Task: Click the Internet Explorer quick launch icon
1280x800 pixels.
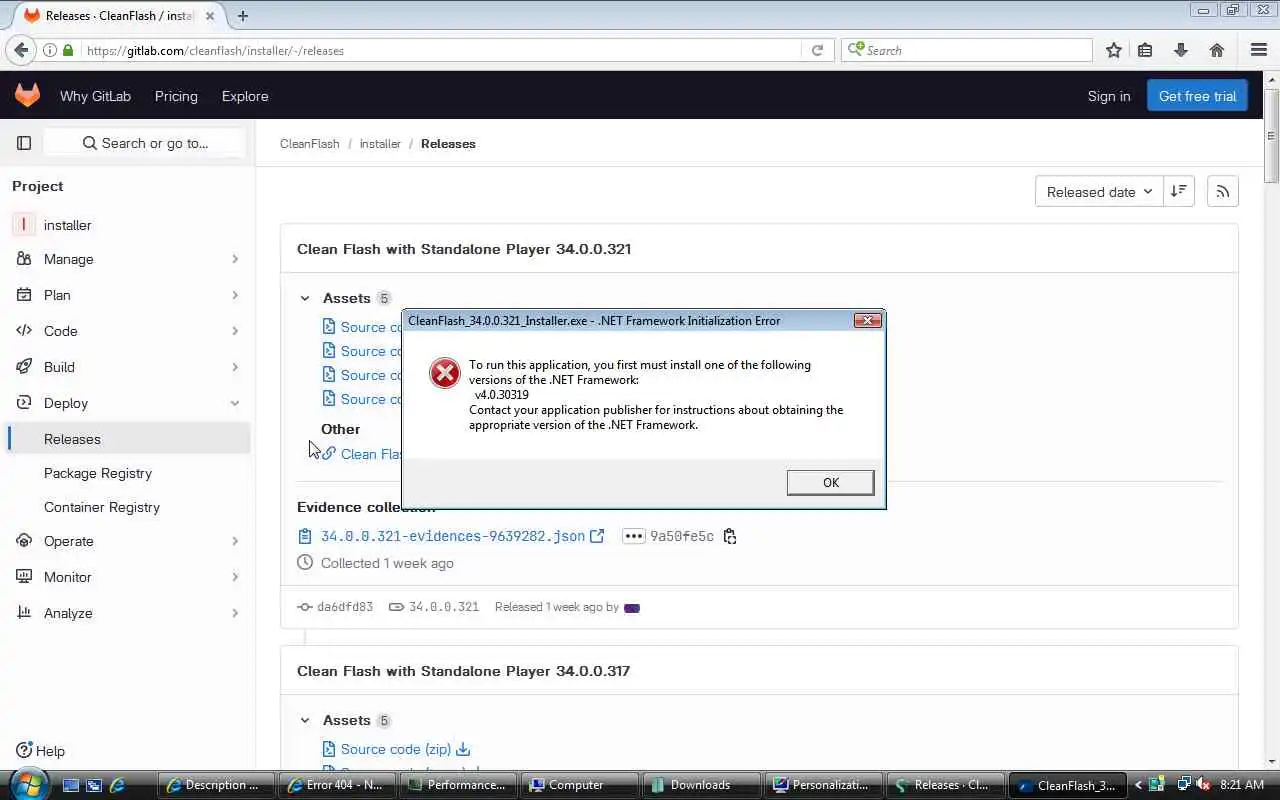Action: pyautogui.click(x=117, y=785)
